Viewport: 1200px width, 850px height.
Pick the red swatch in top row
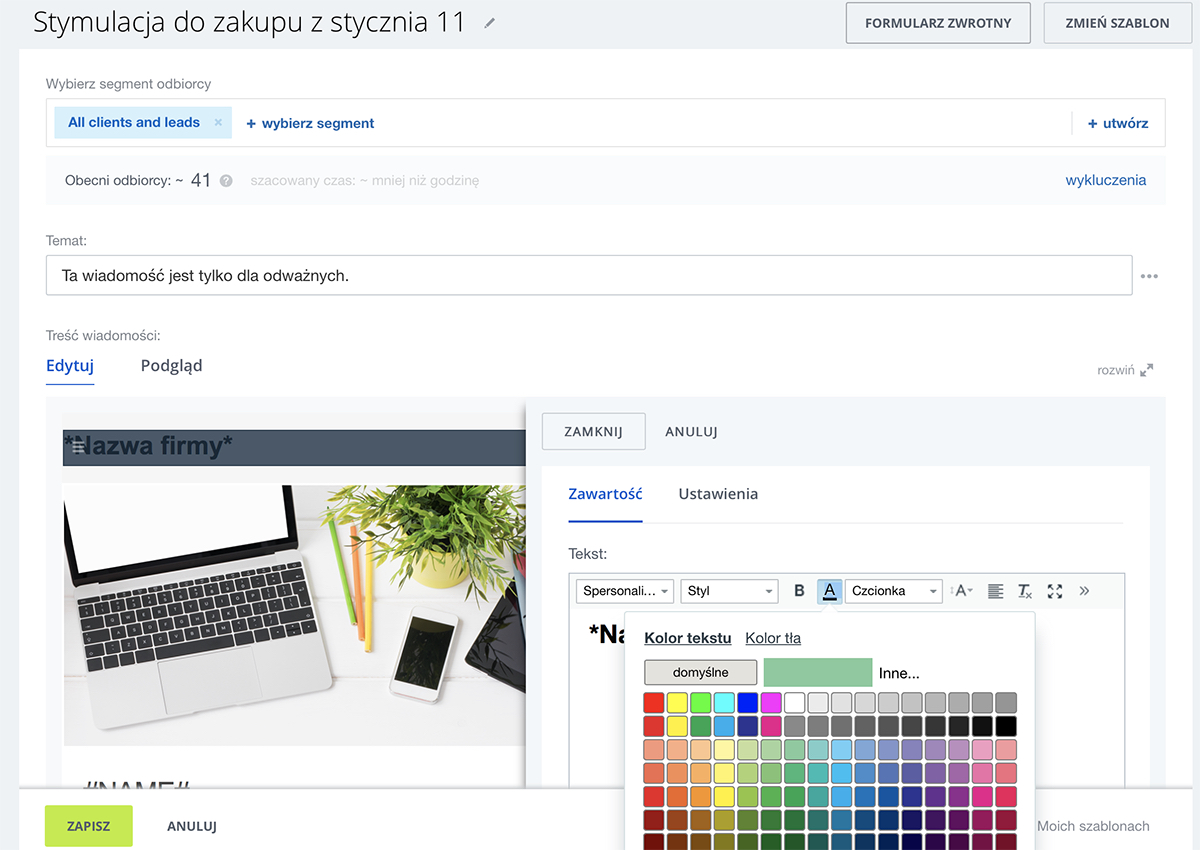(654, 702)
